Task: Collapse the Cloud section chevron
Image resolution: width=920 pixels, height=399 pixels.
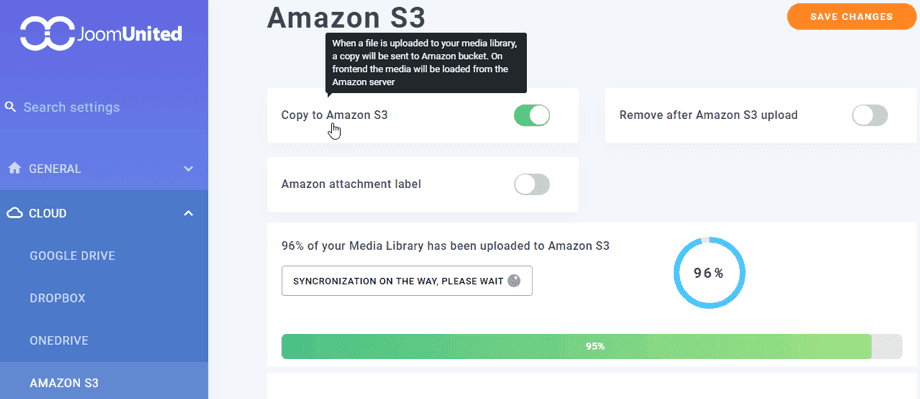Action: (188, 213)
